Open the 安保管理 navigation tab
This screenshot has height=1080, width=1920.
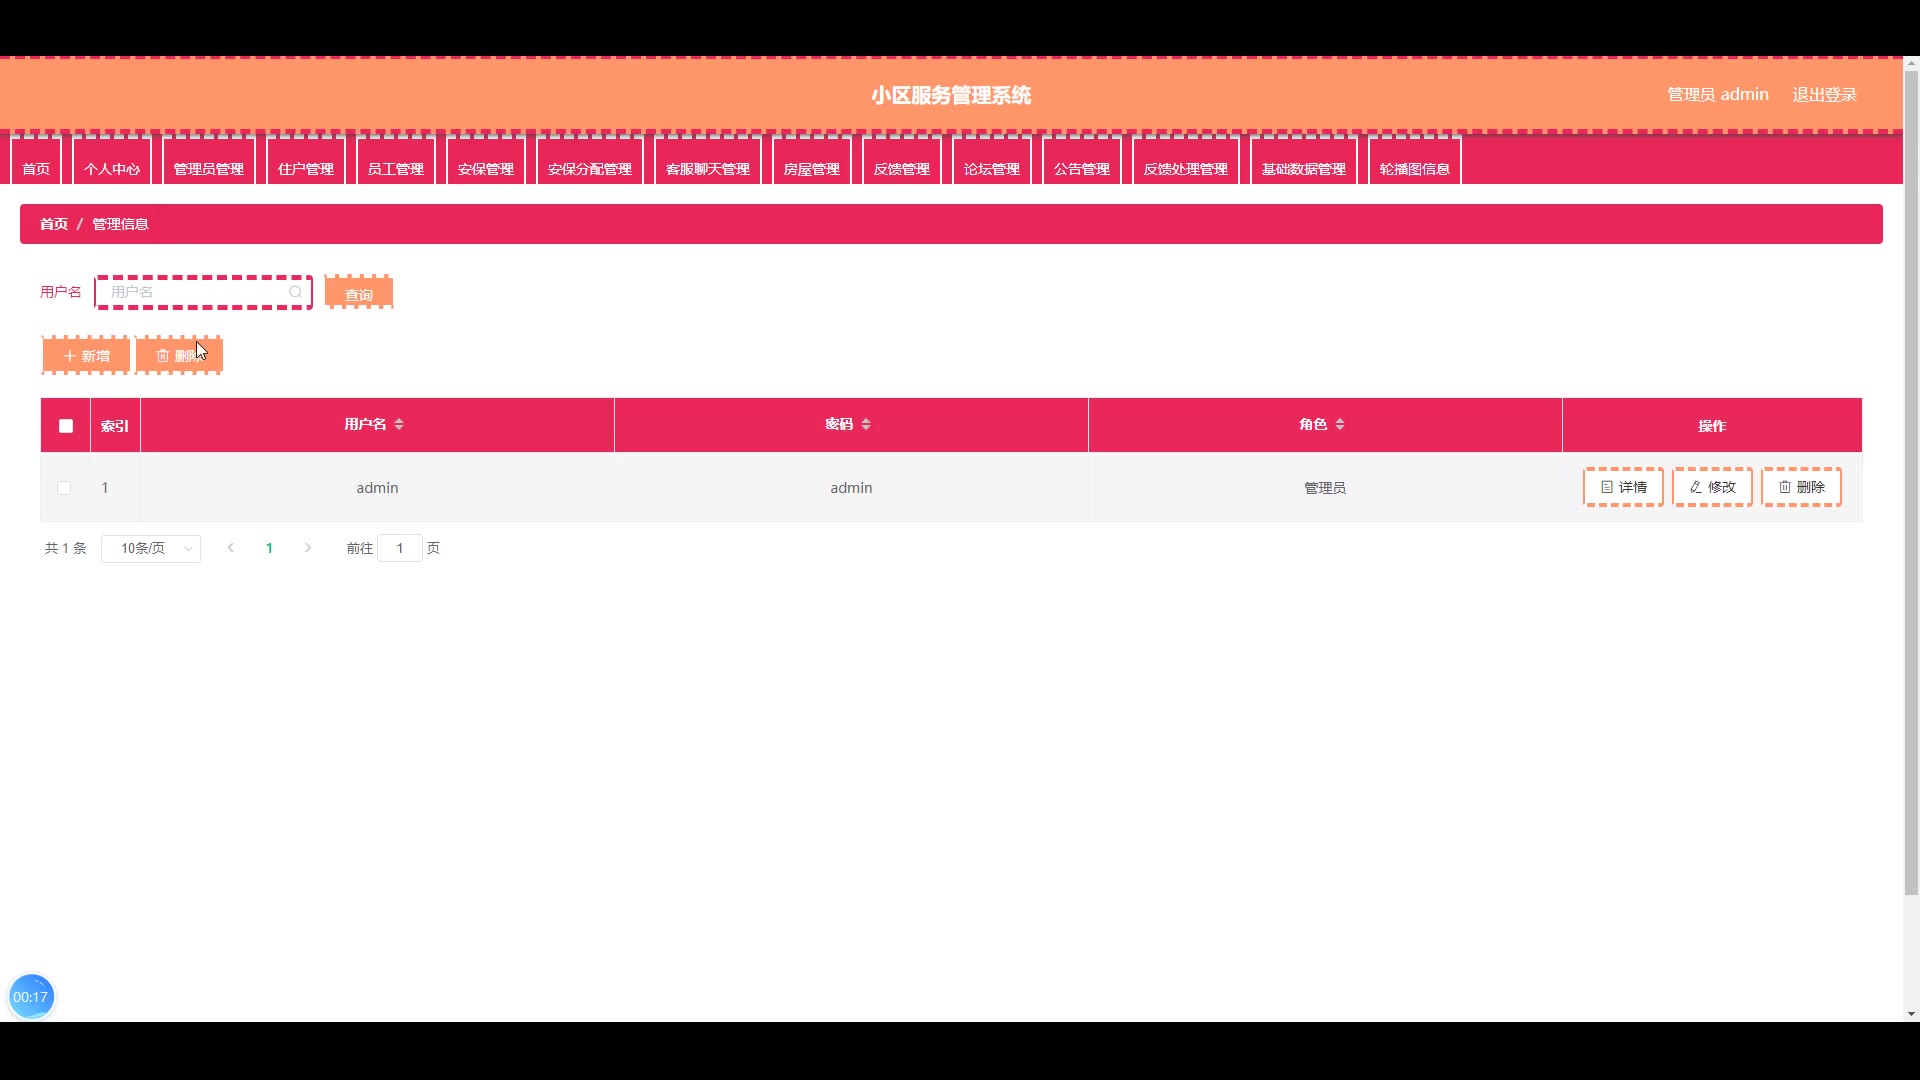tap(486, 162)
